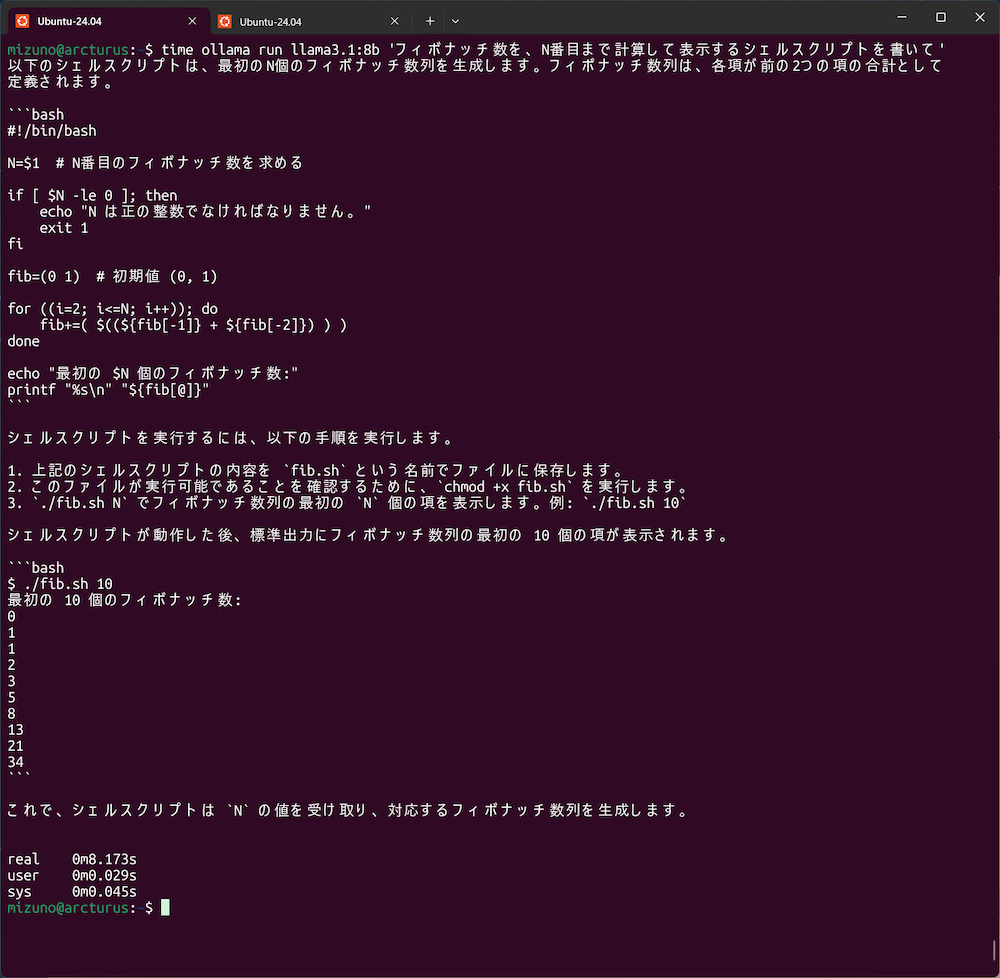This screenshot has width=1000, height=978.
Task: Click the output number 34
Action: (x=16, y=762)
